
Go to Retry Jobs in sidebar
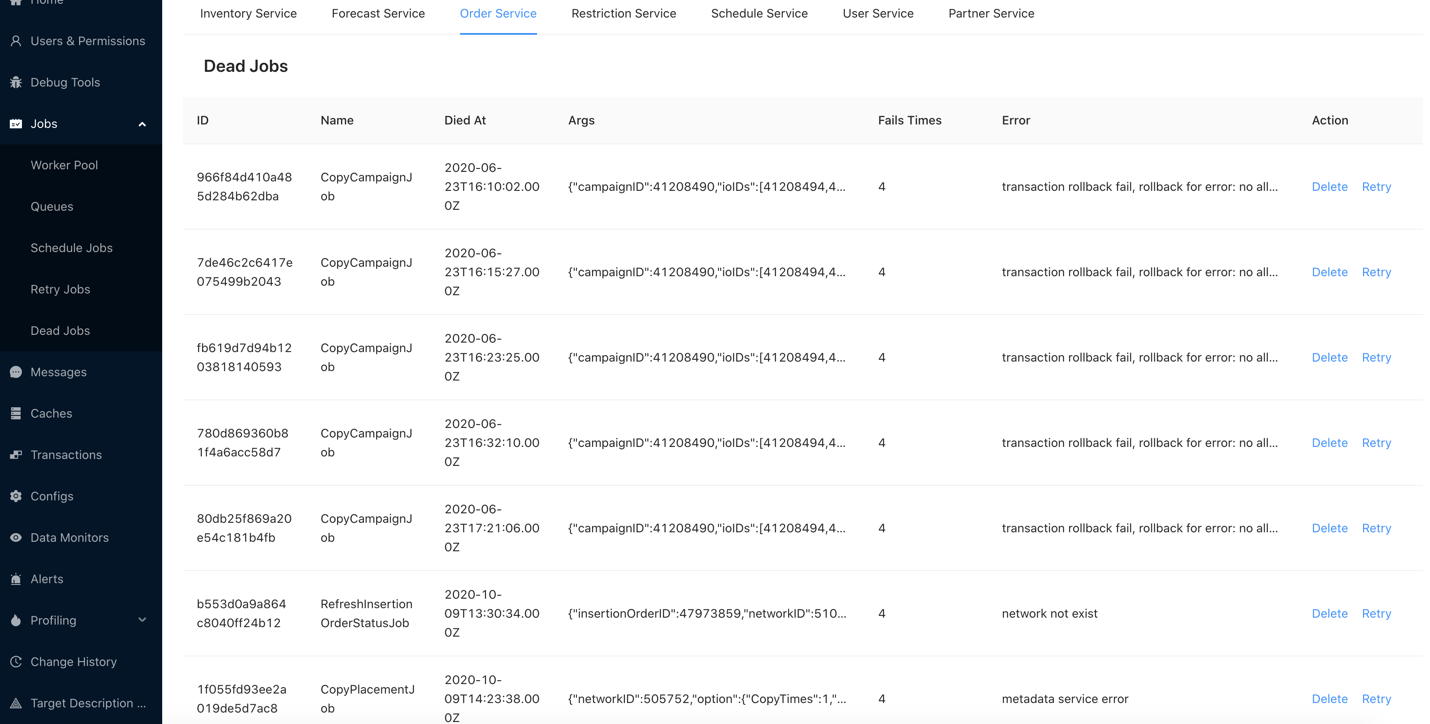point(60,289)
